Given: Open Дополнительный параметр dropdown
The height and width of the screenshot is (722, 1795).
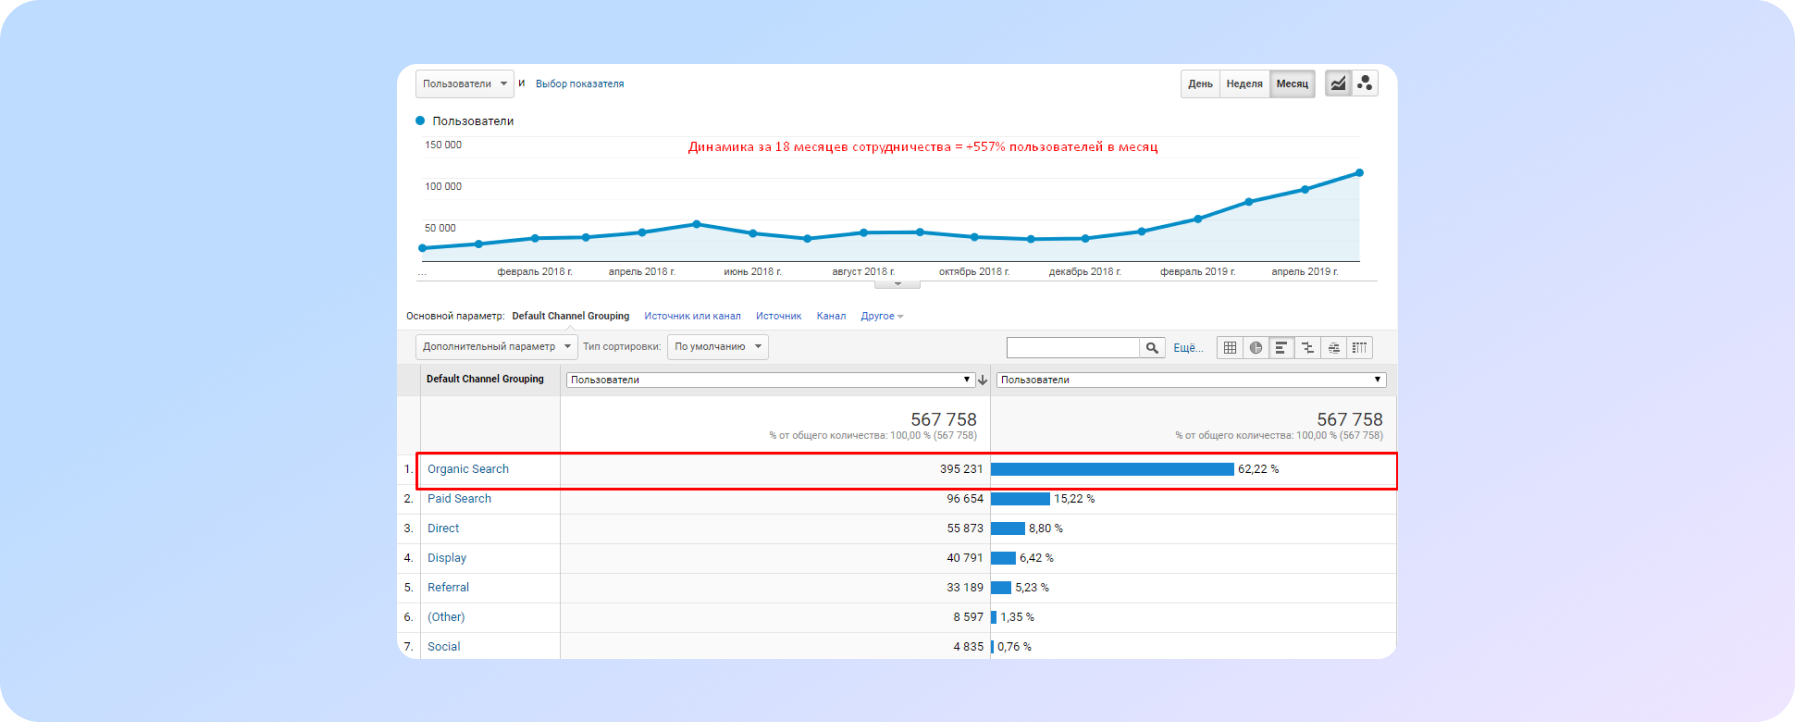Looking at the screenshot, I should coord(496,347).
